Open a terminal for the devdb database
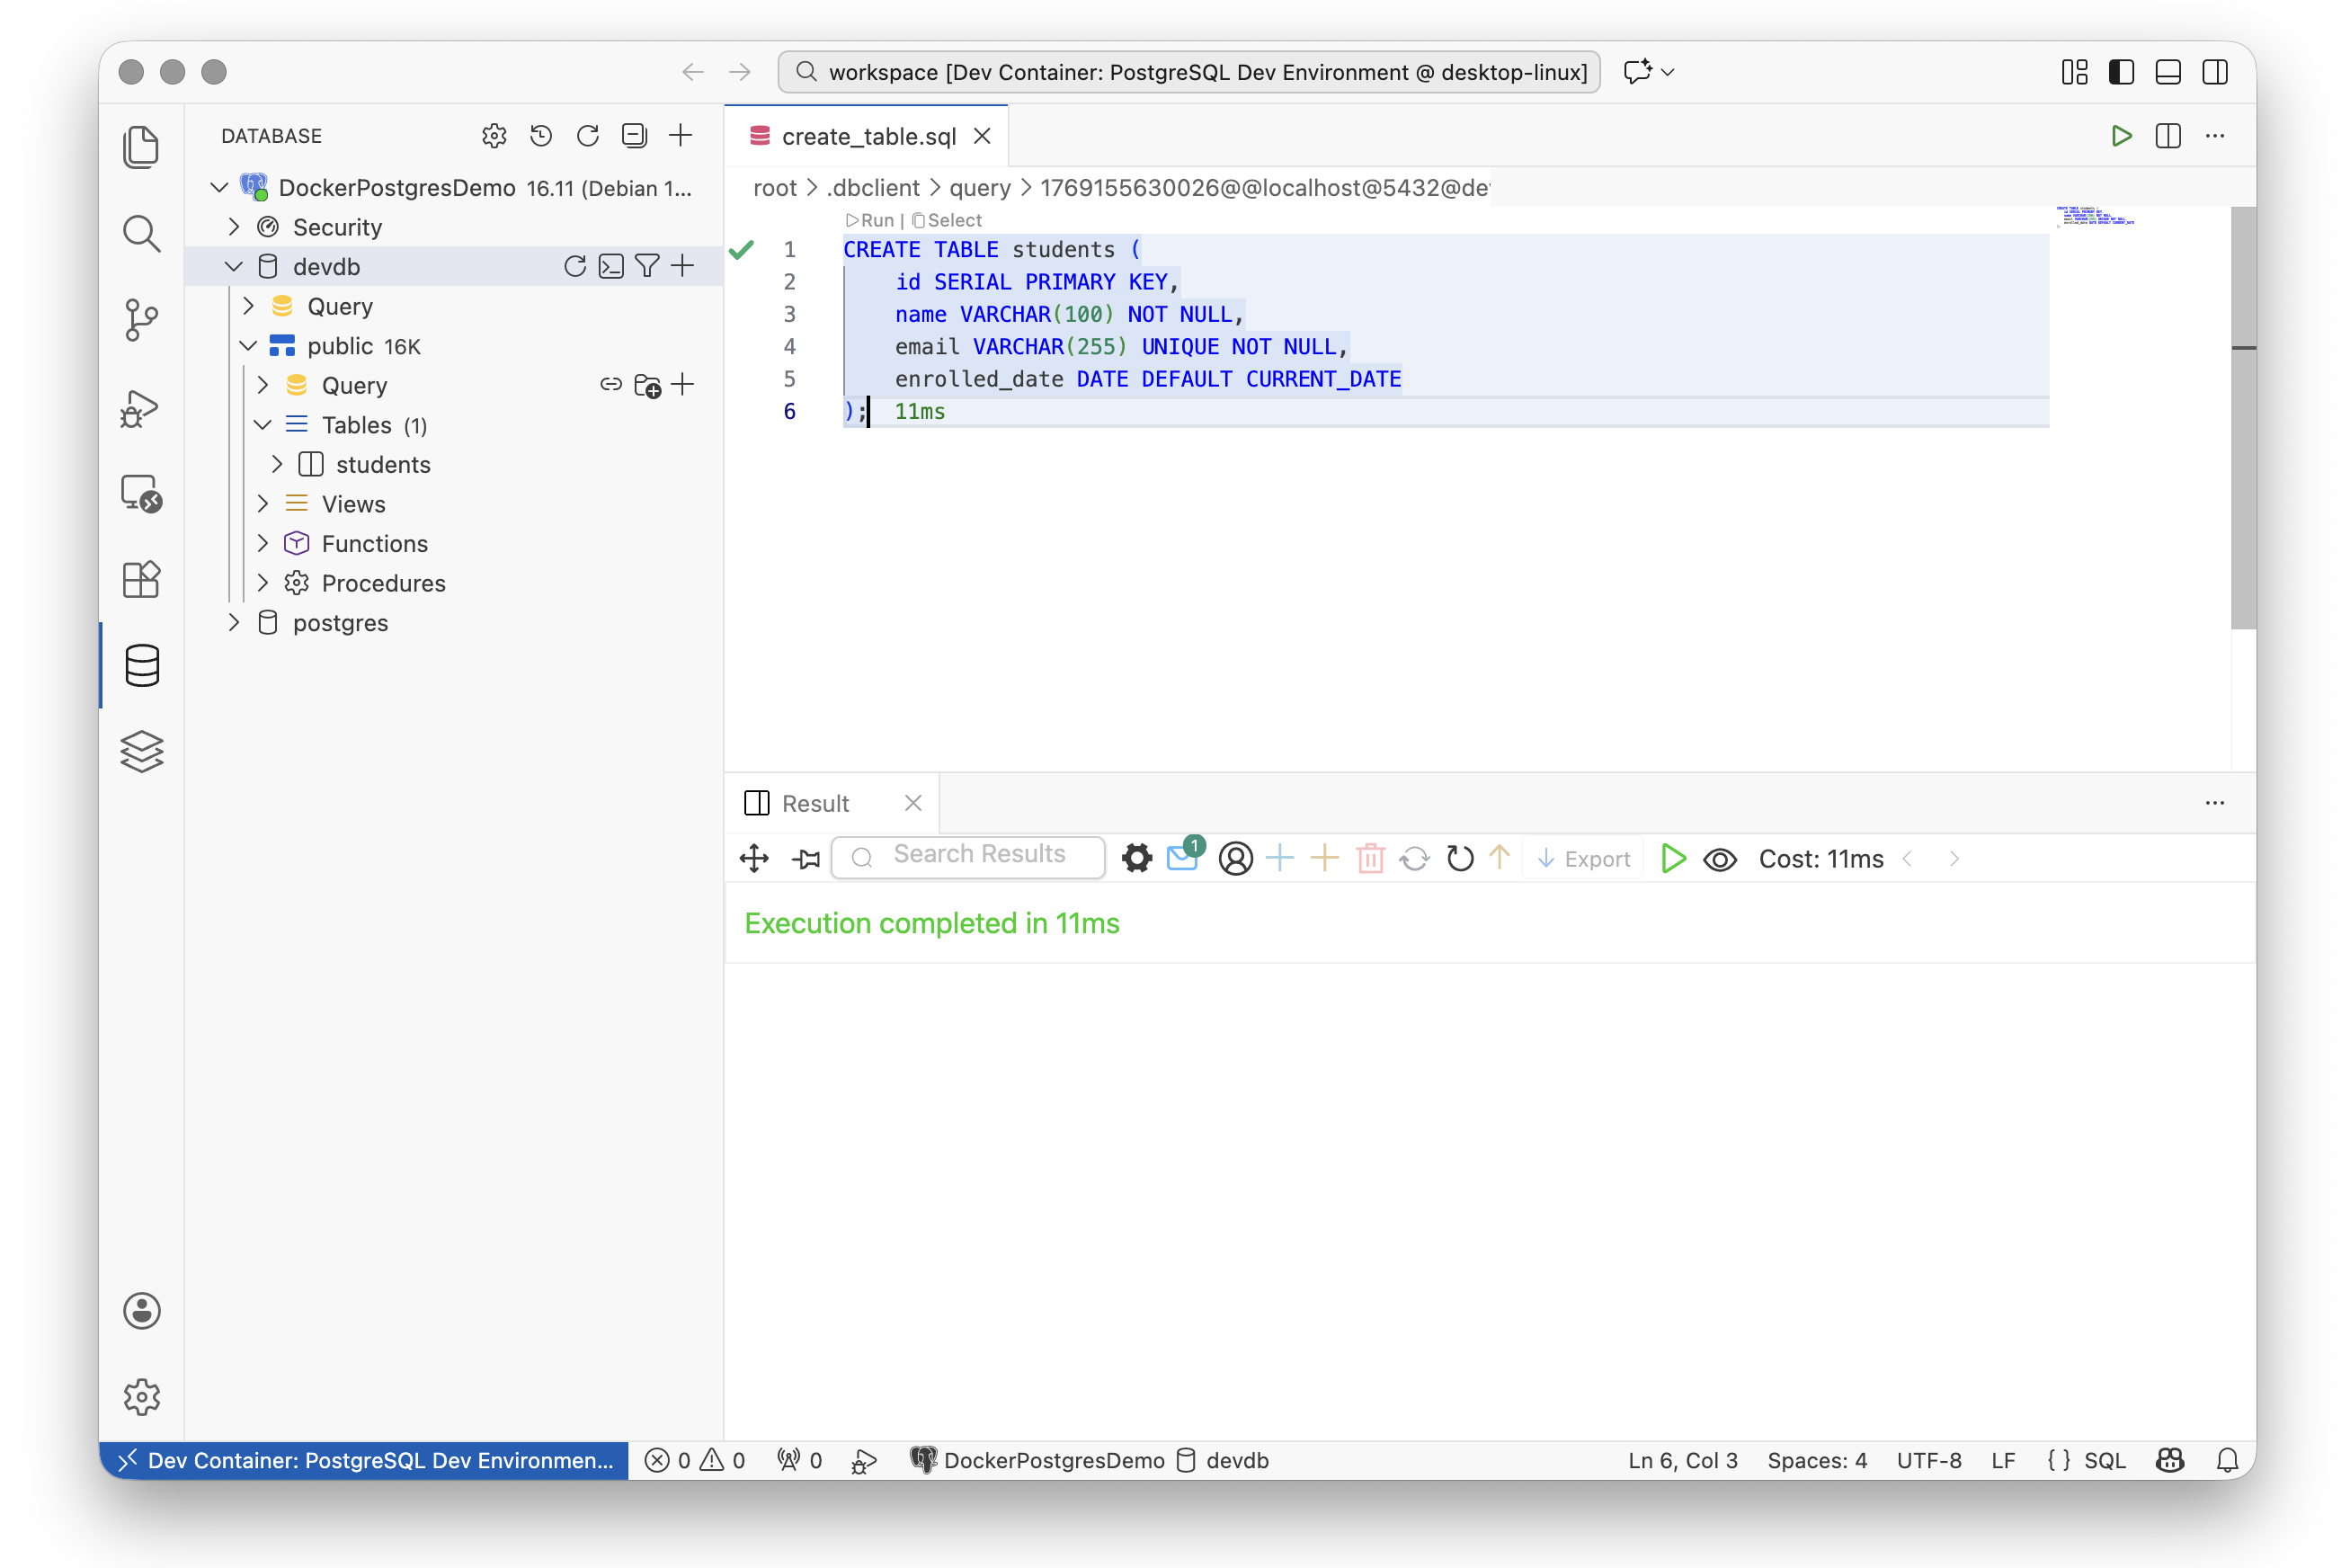This screenshot has height=1568, width=2350. coord(611,266)
